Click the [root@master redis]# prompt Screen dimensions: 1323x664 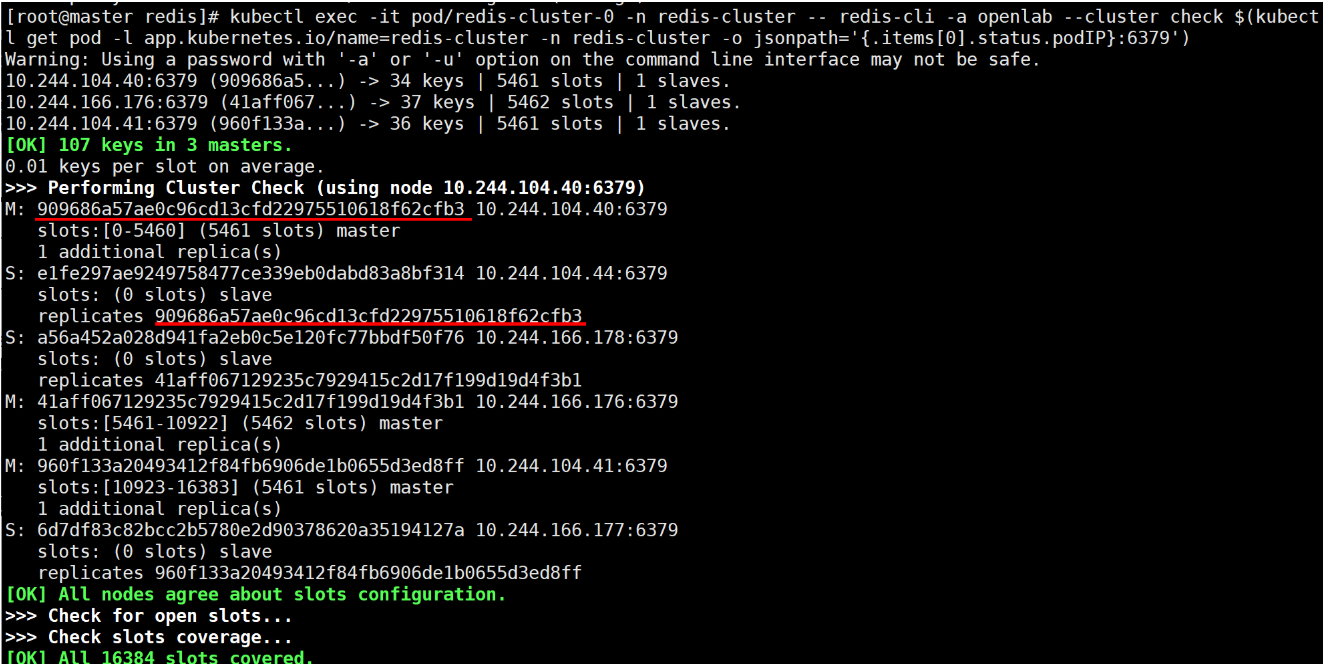112,17
